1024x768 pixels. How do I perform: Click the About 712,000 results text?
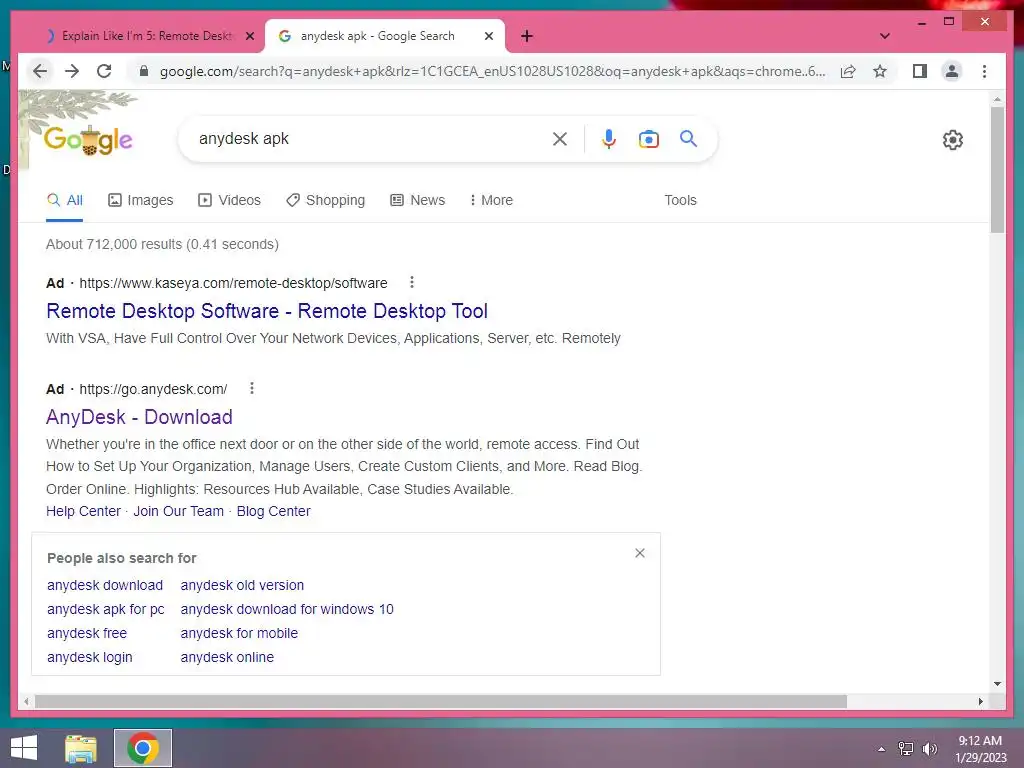(162, 244)
